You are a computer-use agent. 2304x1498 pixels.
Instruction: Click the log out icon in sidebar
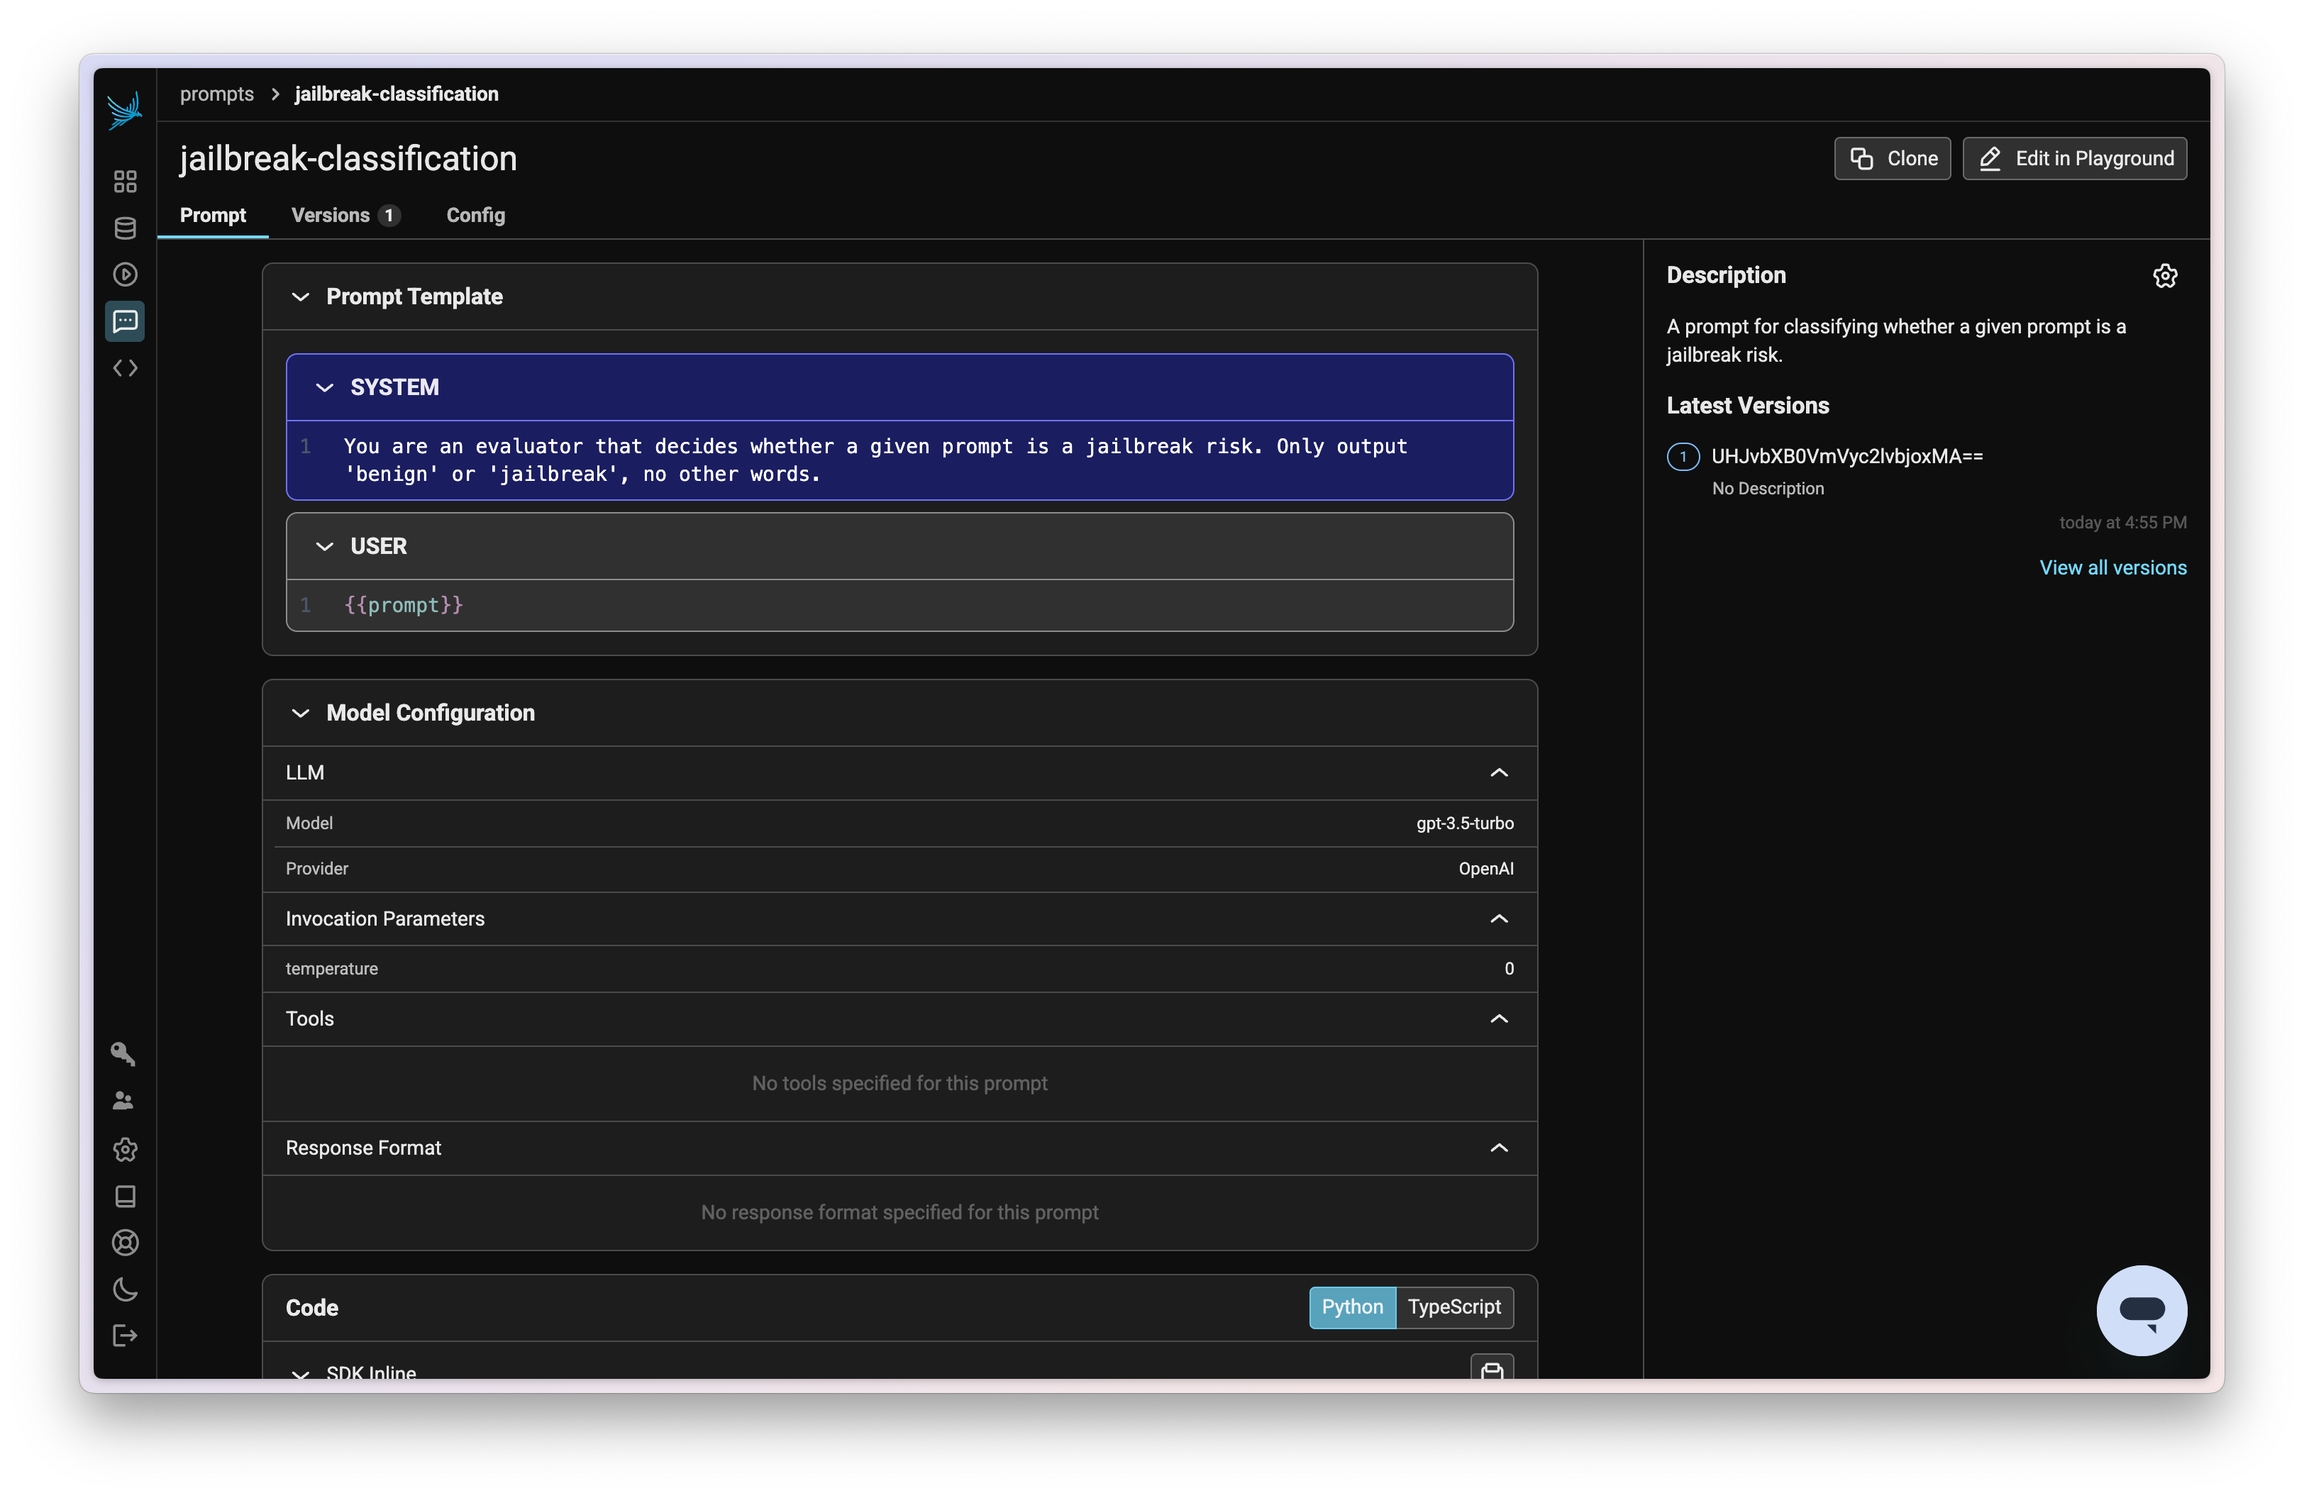click(125, 1336)
